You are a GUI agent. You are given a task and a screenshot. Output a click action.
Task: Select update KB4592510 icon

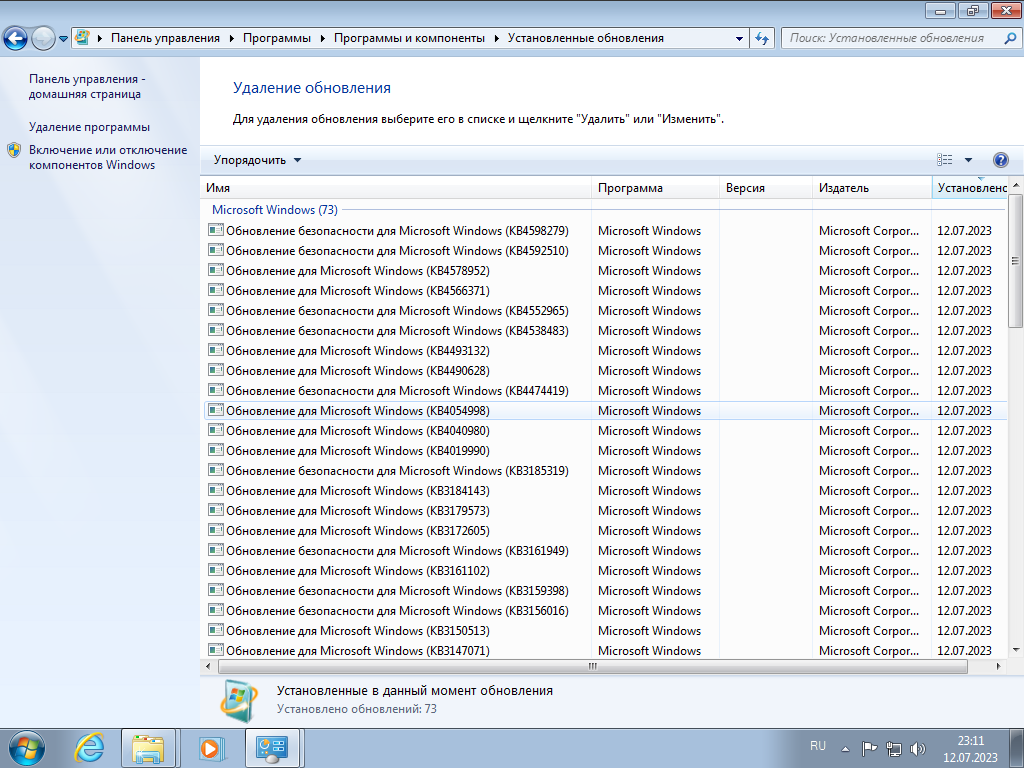point(216,250)
